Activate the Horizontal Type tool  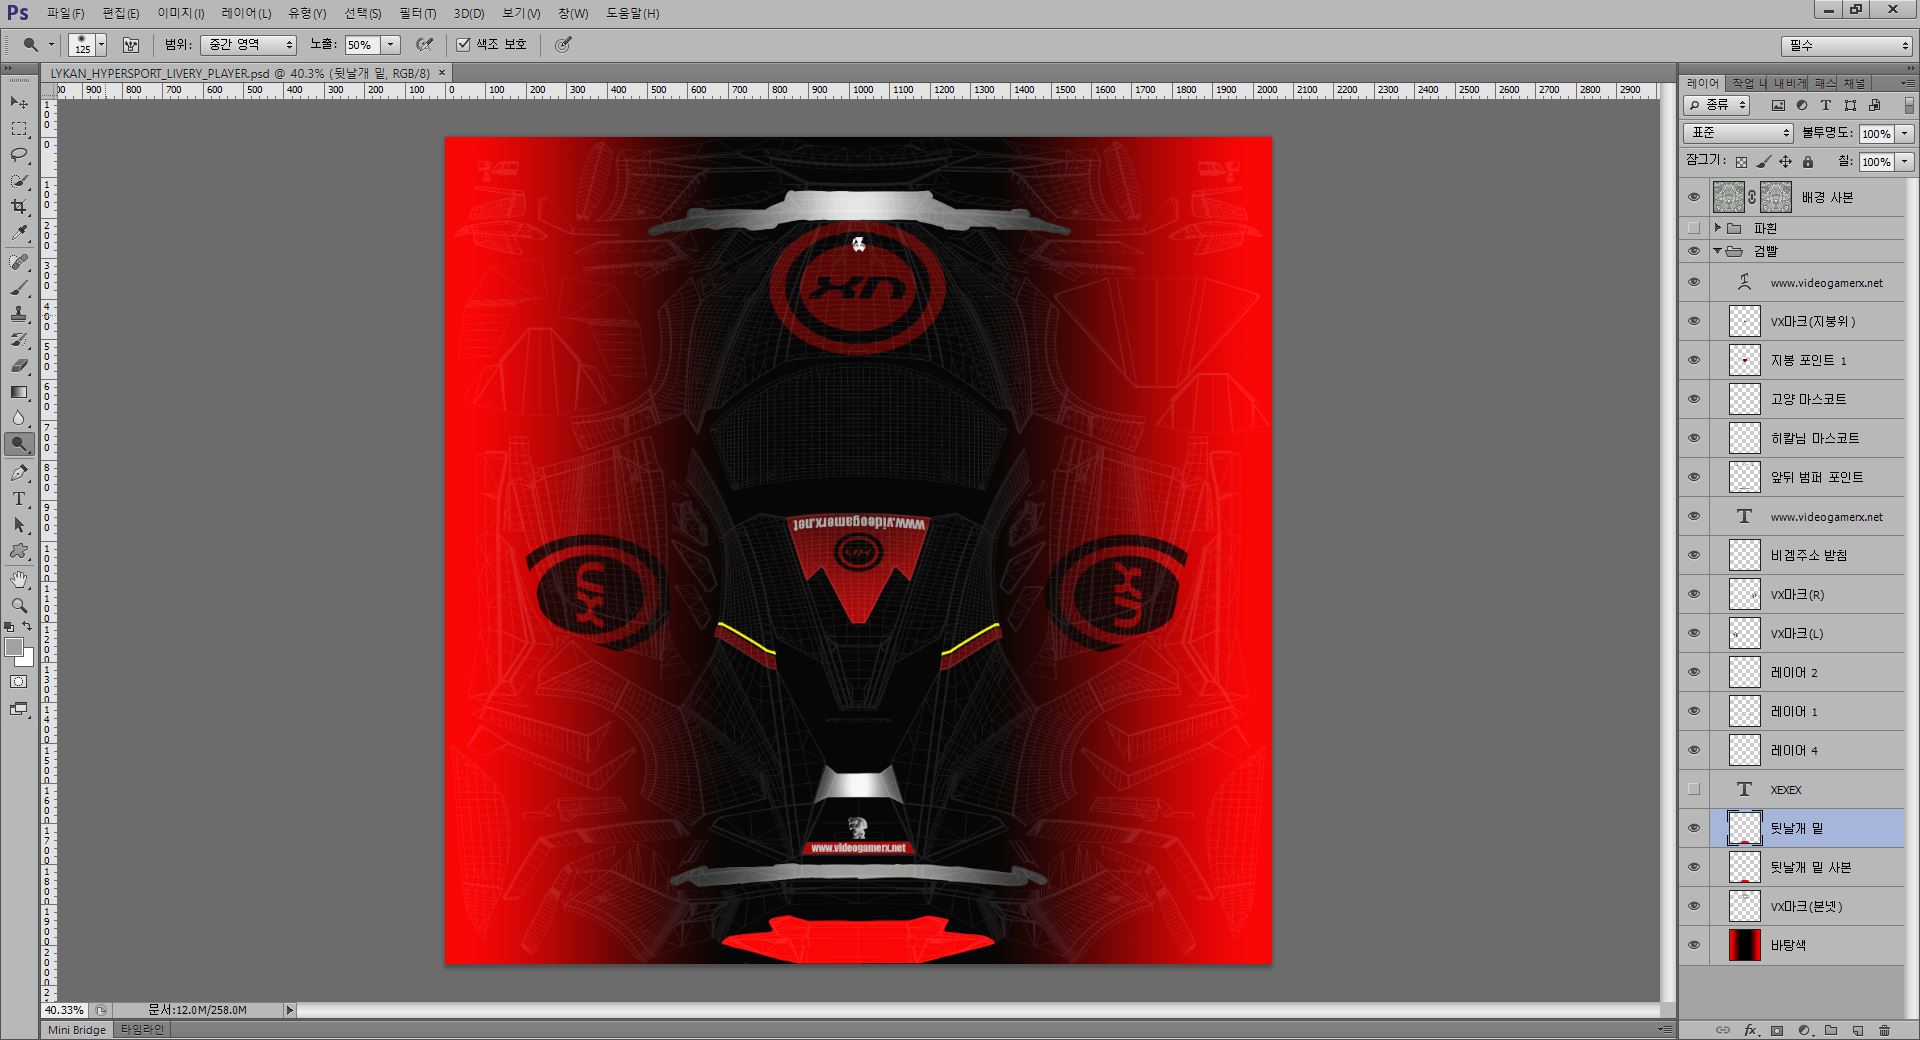(x=19, y=499)
